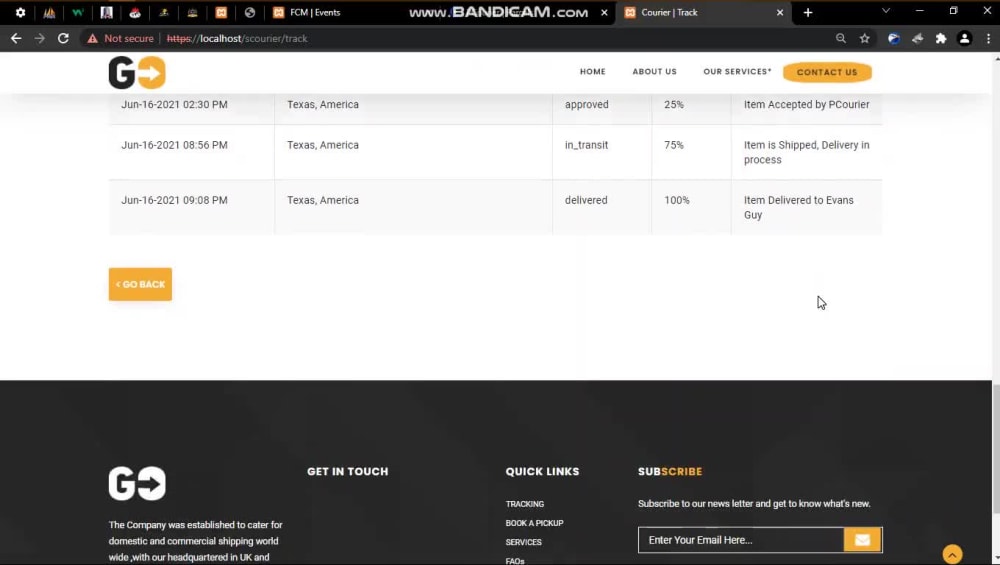The width and height of the screenshot is (1000, 565).
Task: Click 'Item Delivered to Evans Guy' text
Action: 798,207
